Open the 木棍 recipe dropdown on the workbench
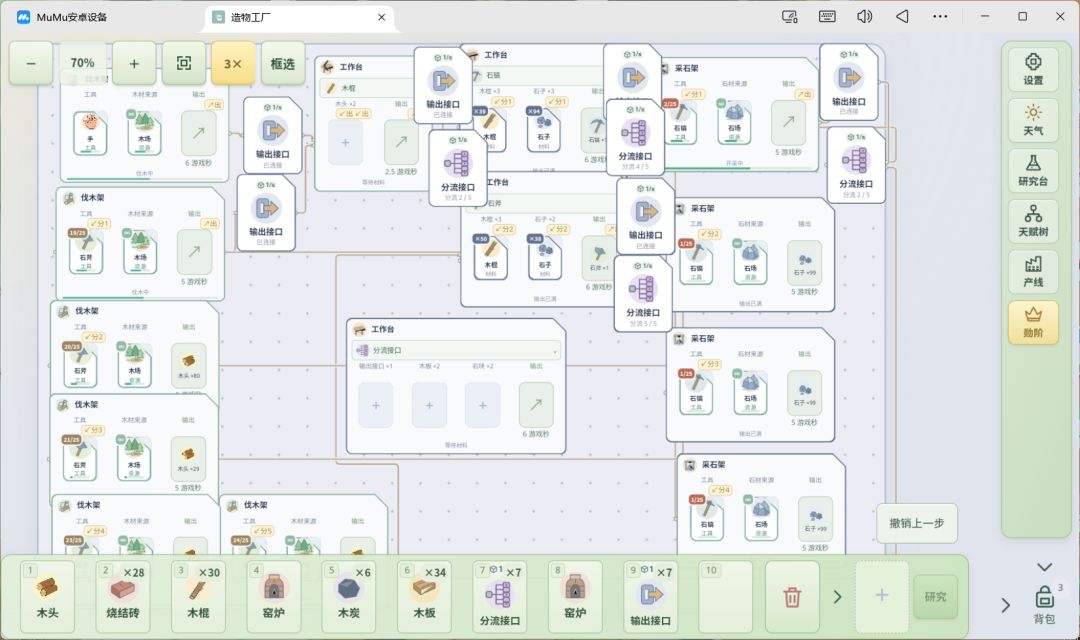Screen dimensions: 1080x640 click(368, 88)
